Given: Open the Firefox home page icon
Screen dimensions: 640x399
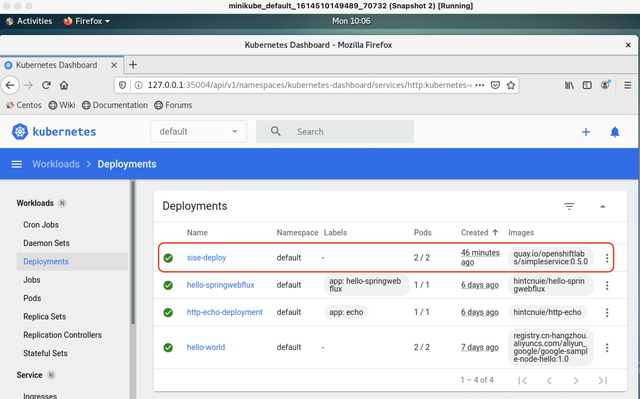Looking at the screenshot, I should tap(64, 85).
